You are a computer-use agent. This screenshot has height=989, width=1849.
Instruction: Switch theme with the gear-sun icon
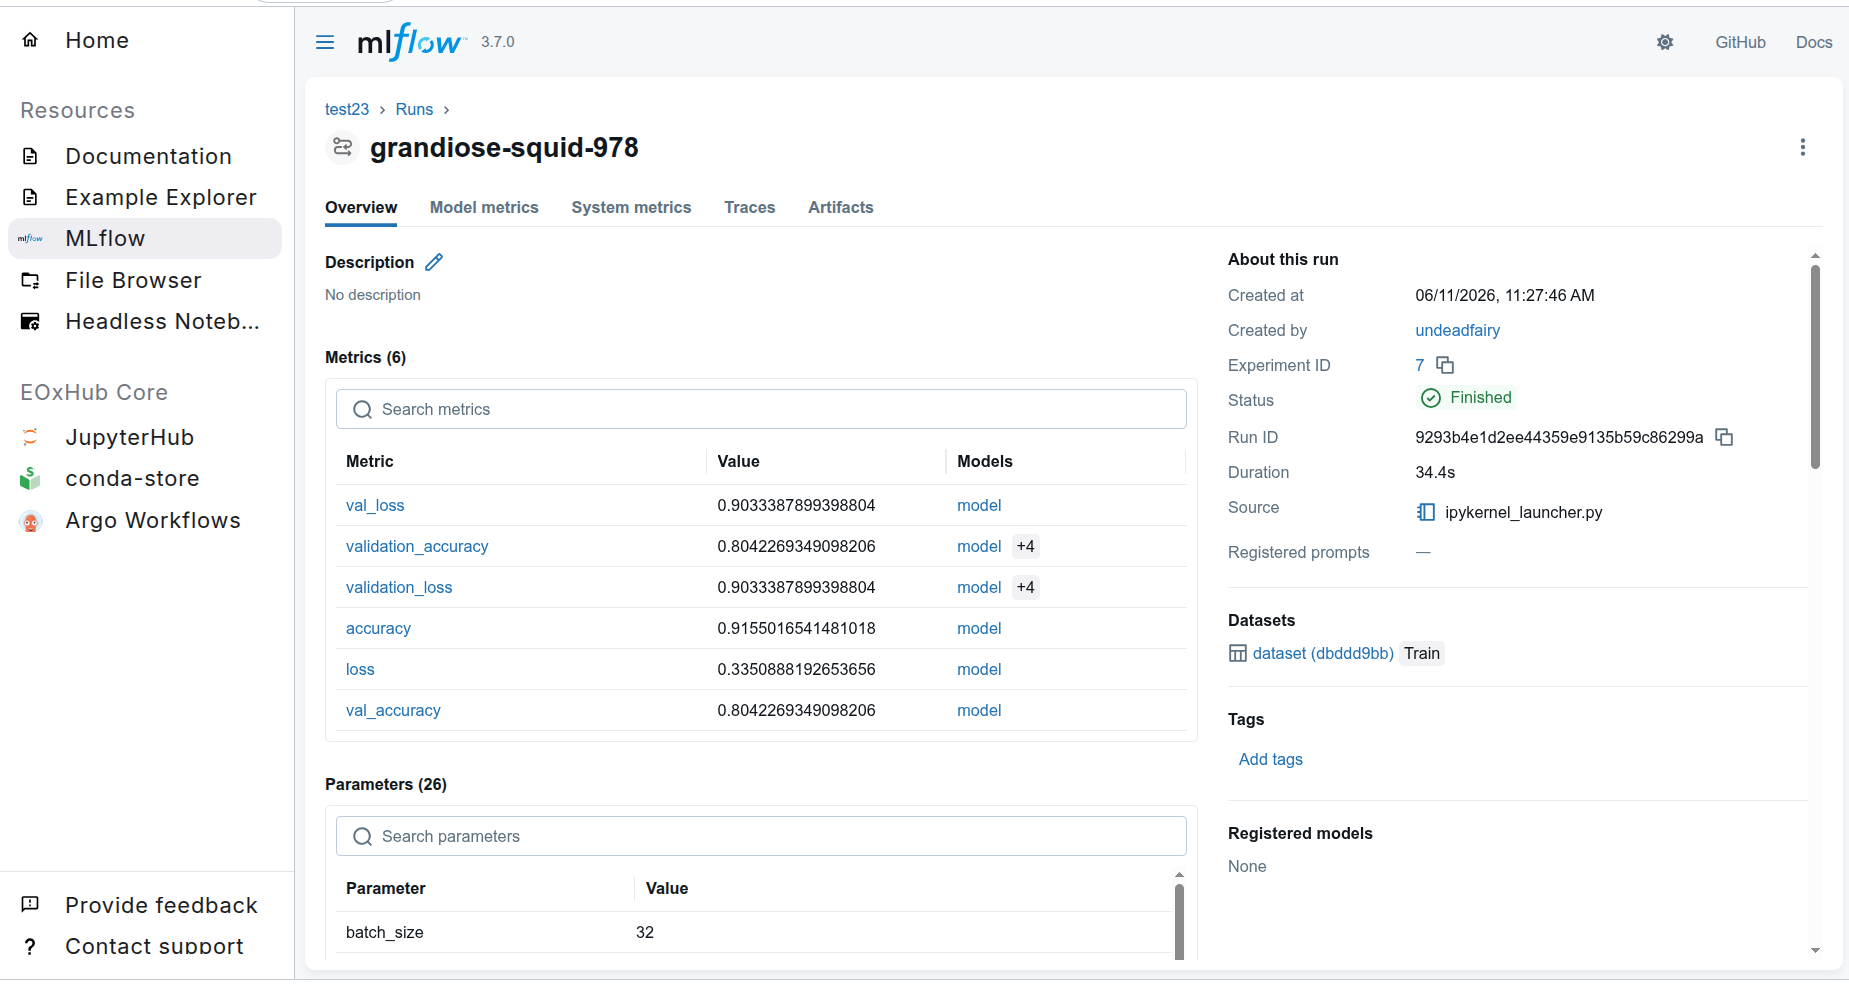(1665, 42)
